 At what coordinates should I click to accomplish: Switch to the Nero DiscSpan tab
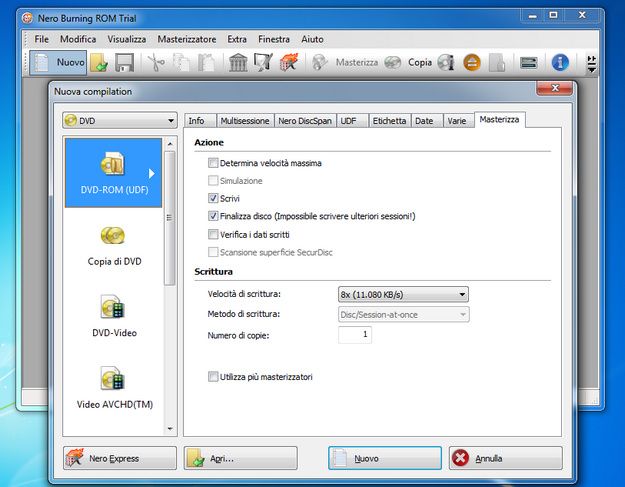pos(305,121)
